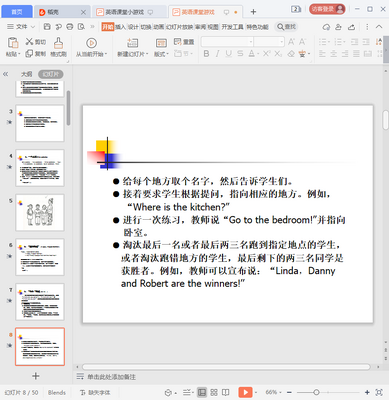Click the Copy (复制) icon
This screenshot has height=400, width=389.
pyautogui.click(x=29, y=53)
